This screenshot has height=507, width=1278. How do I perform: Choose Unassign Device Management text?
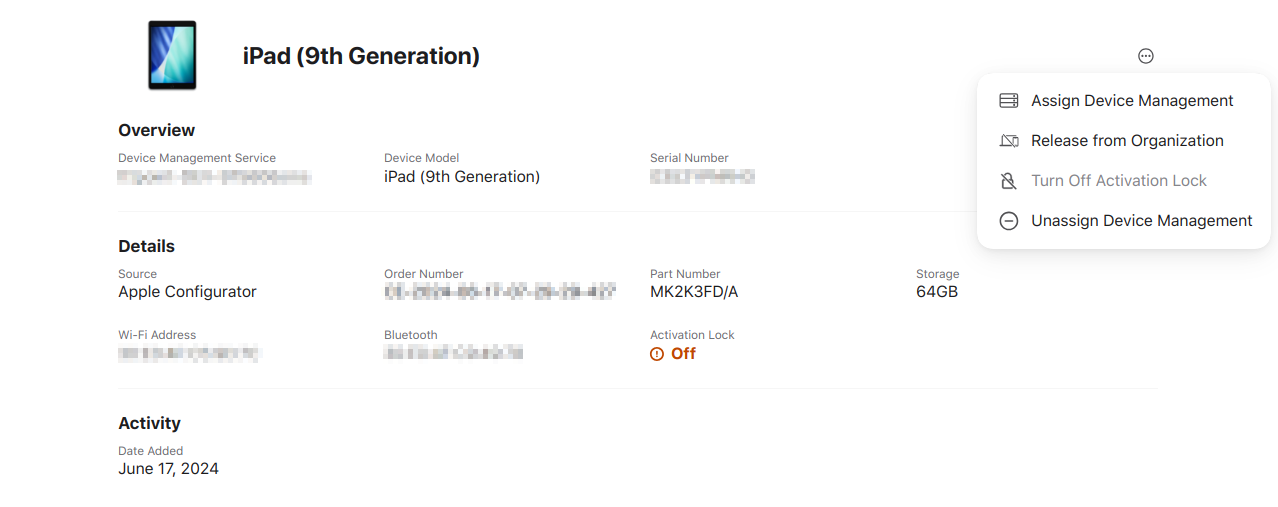pyautogui.click(x=1141, y=221)
